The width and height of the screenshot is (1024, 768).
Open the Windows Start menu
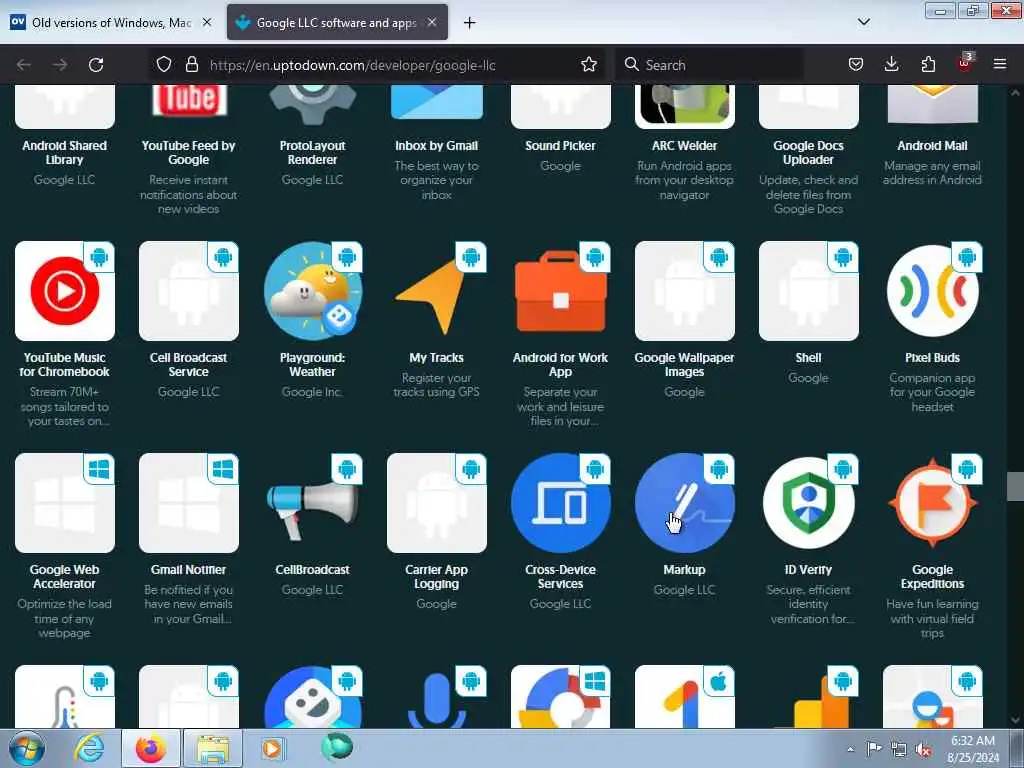26,748
